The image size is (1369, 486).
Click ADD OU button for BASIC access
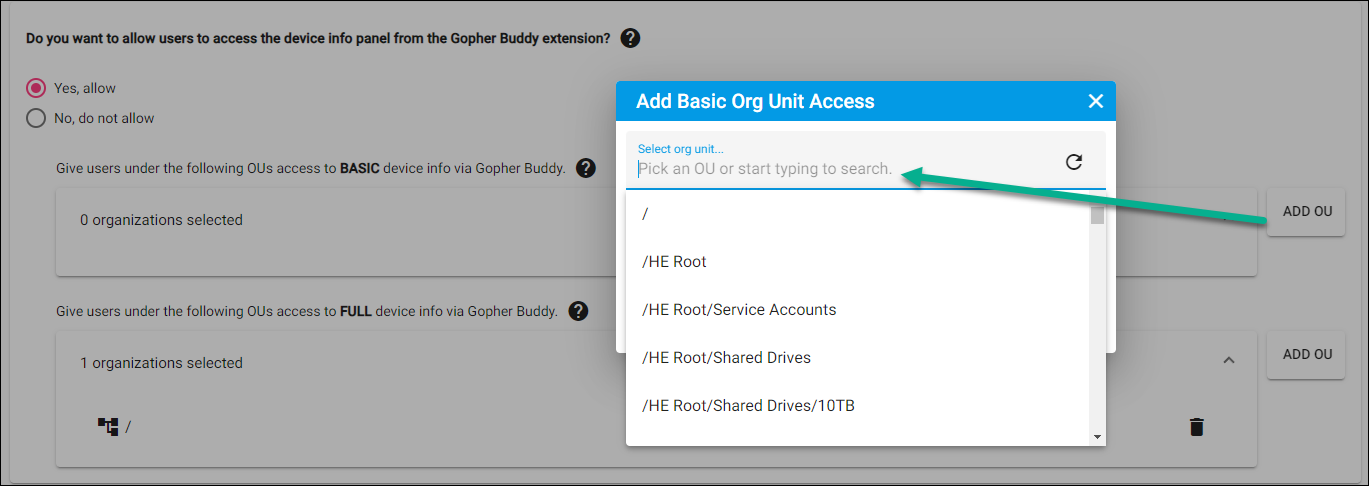click(1308, 211)
